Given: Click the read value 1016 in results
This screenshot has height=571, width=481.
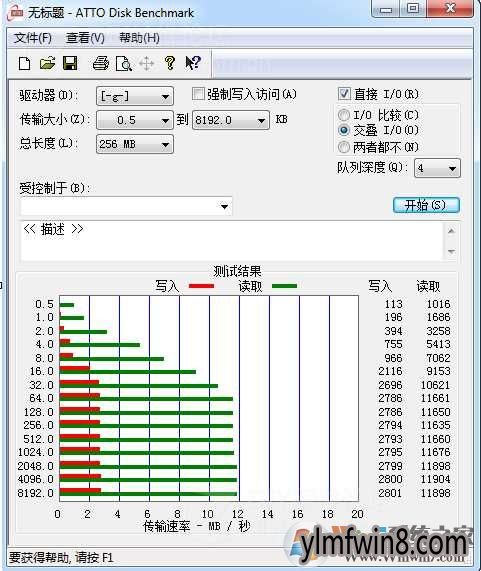Looking at the screenshot, I should (438, 304).
